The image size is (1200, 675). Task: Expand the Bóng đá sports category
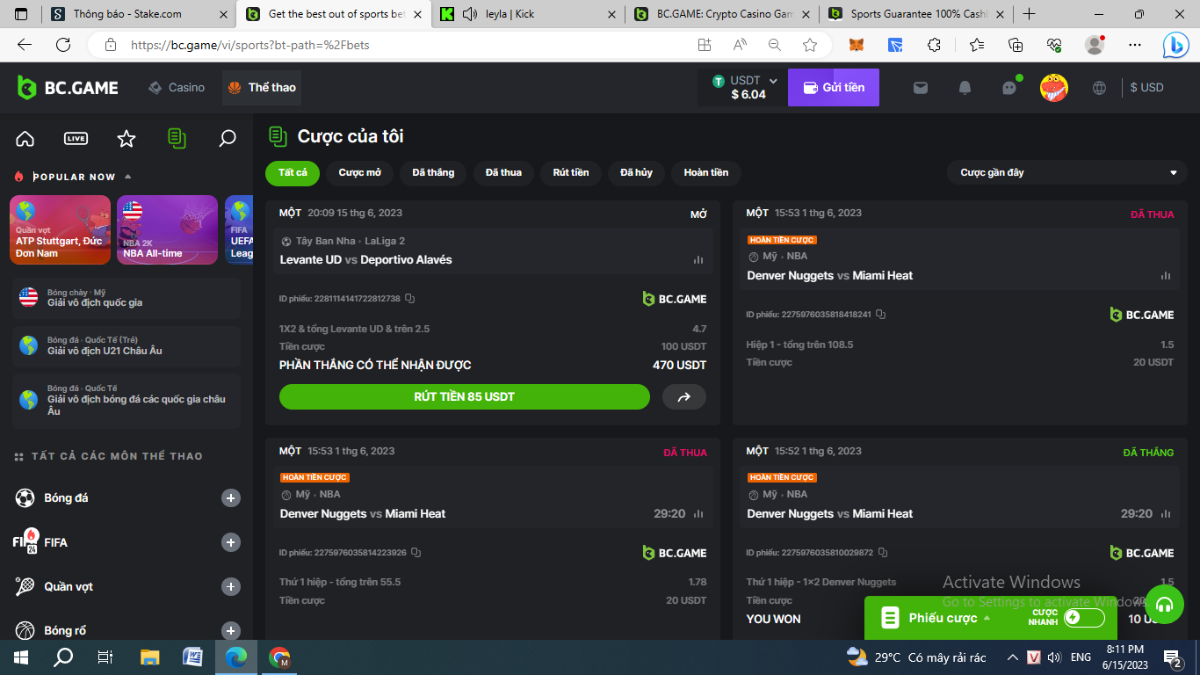(x=231, y=498)
